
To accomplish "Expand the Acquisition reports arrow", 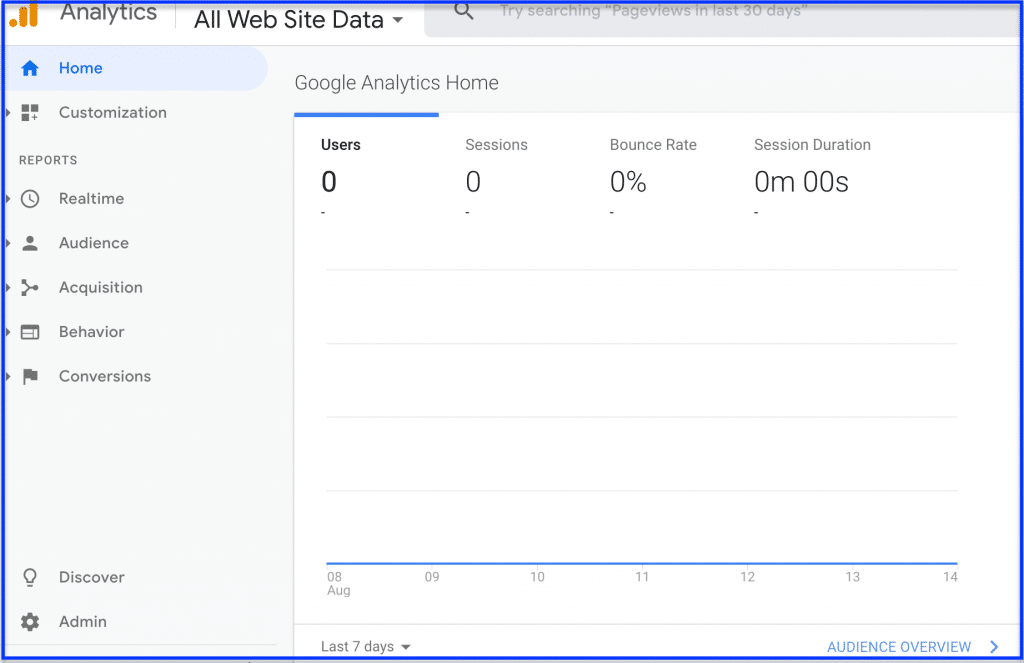I will click(x=8, y=287).
